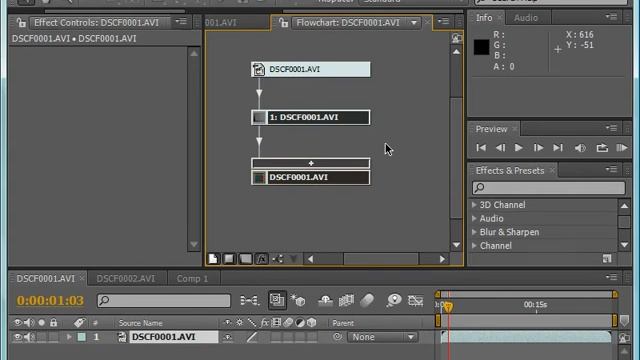The height and width of the screenshot is (360, 640).
Task: Expand the Audio effects category
Action: [x=474, y=218]
